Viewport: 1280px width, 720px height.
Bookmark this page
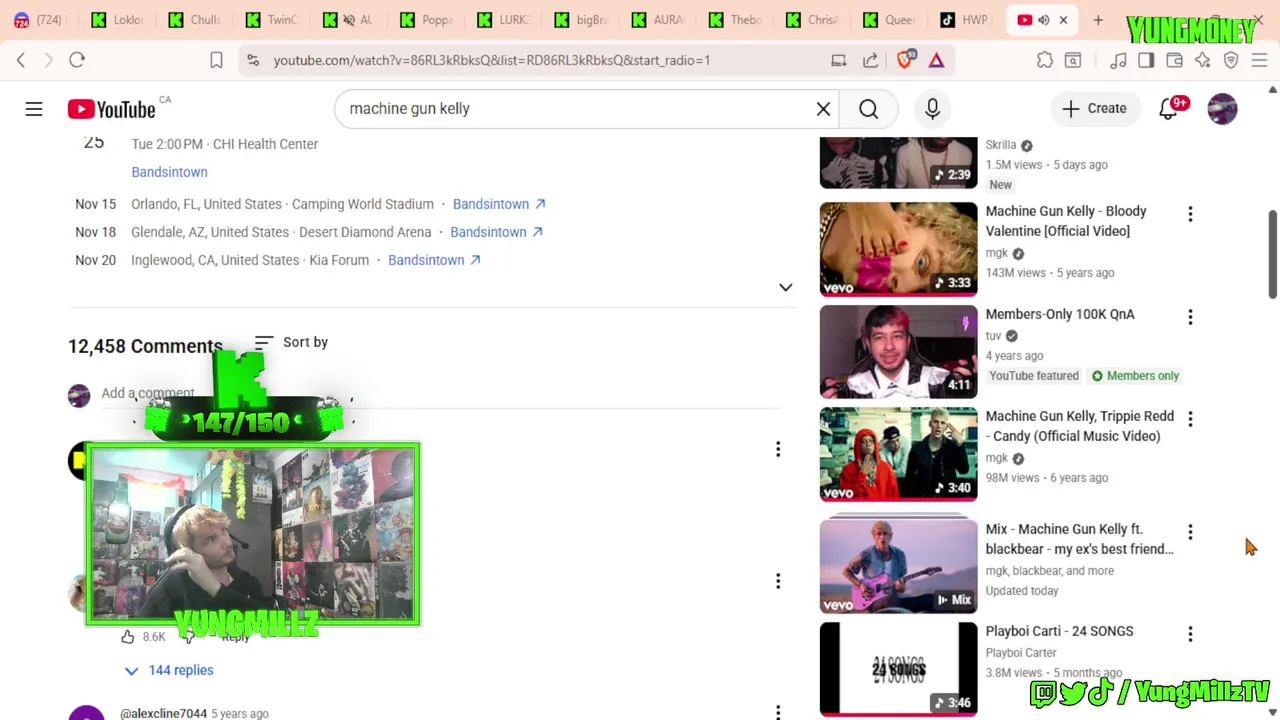[216, 60]
